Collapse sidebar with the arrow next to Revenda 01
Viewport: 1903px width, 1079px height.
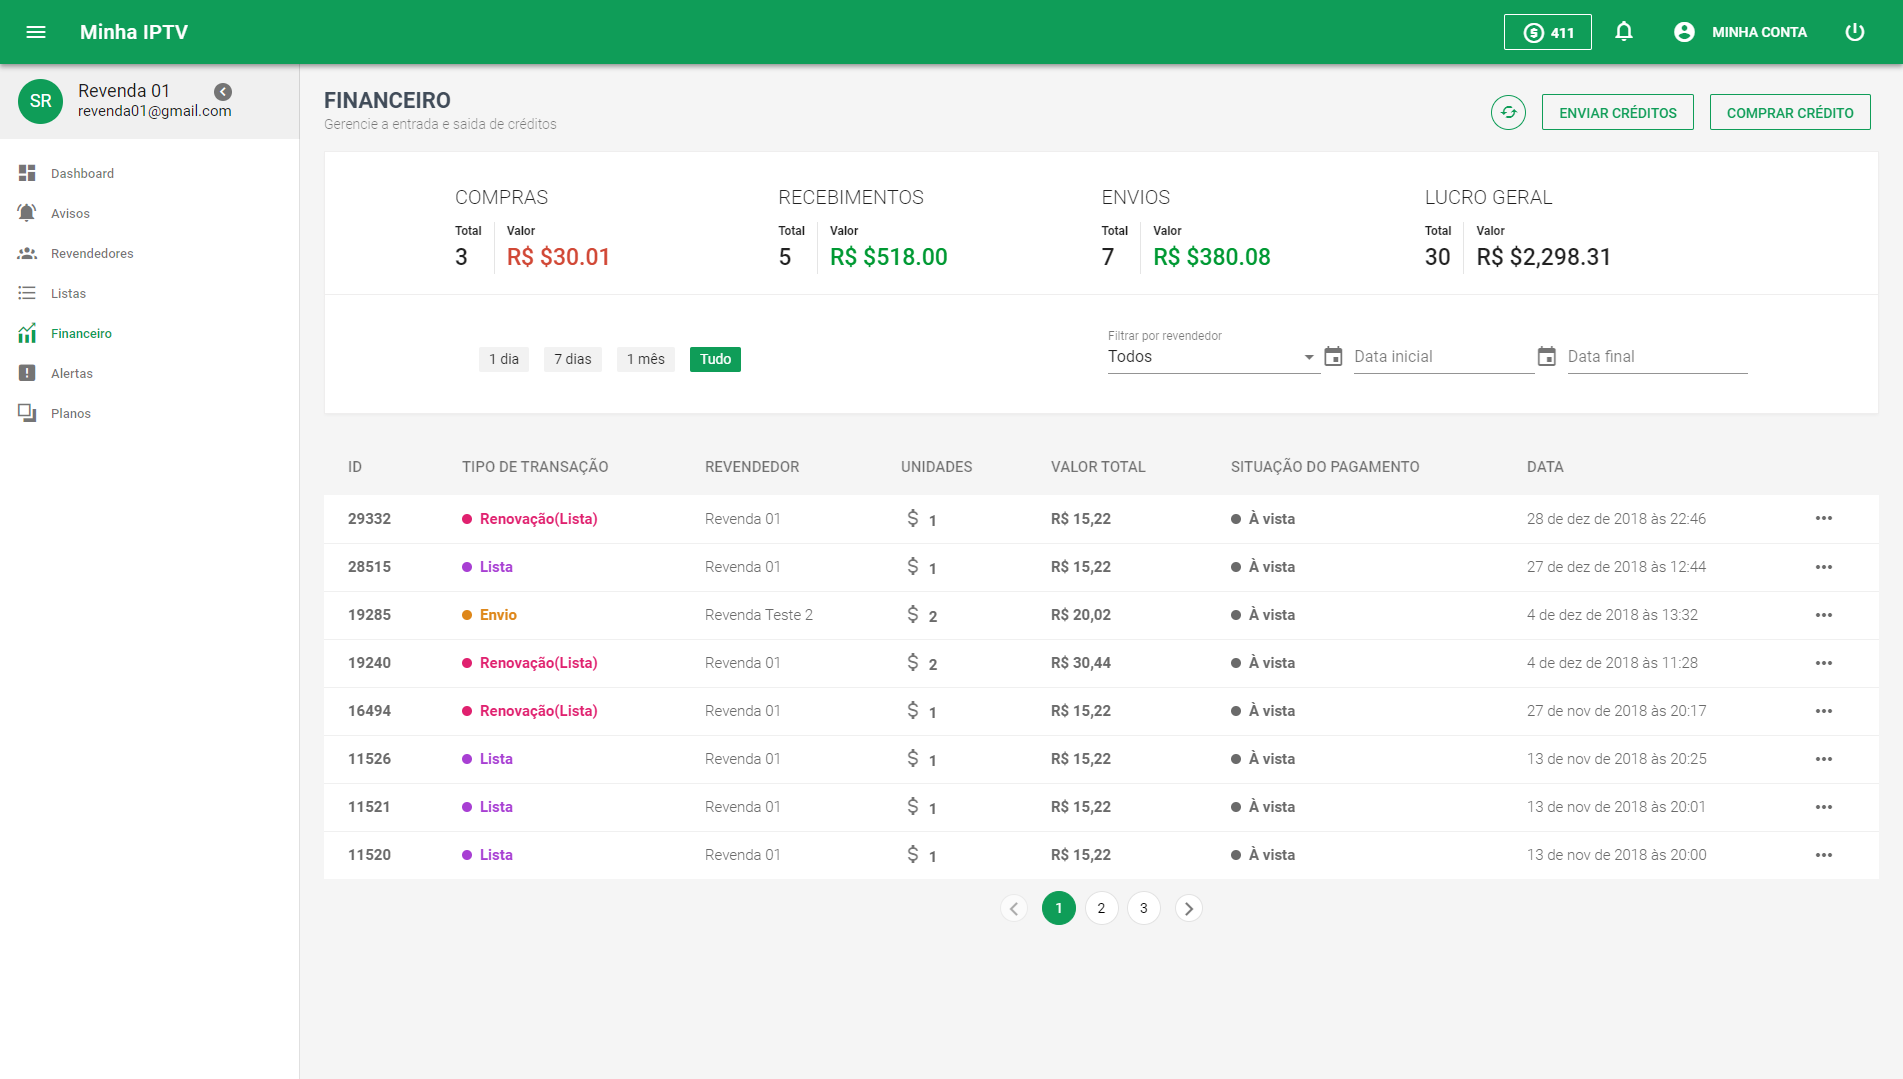pos(223,92)
